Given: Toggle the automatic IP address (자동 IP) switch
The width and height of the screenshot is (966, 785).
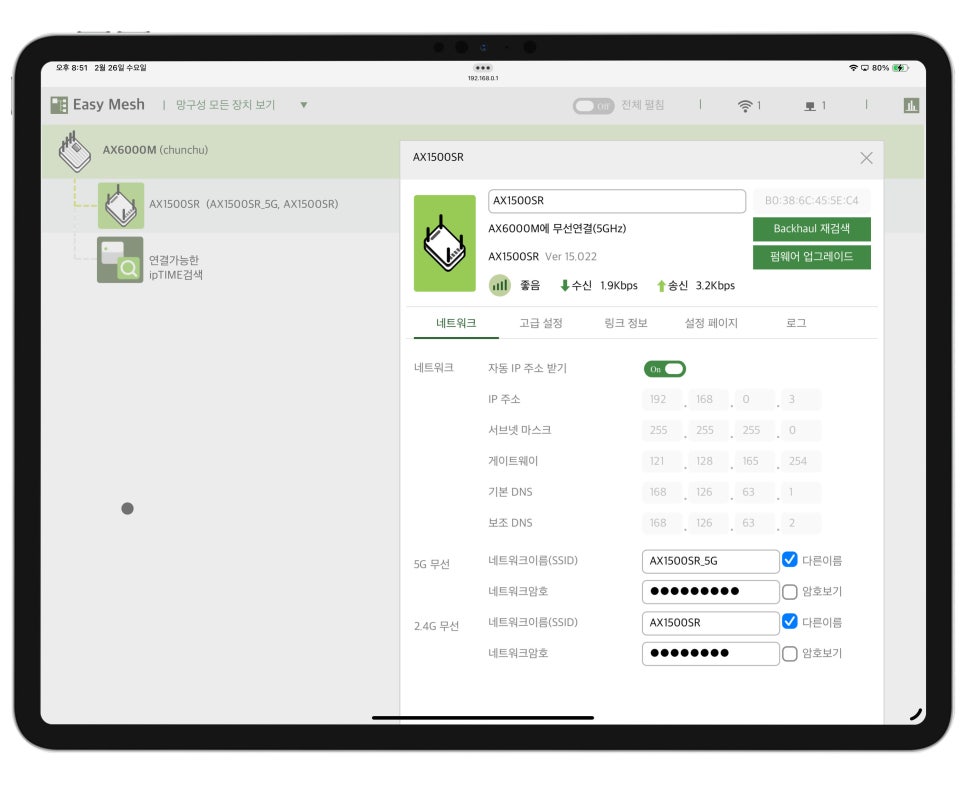Looking at the screenshot, I should click(x=665, y=369).
